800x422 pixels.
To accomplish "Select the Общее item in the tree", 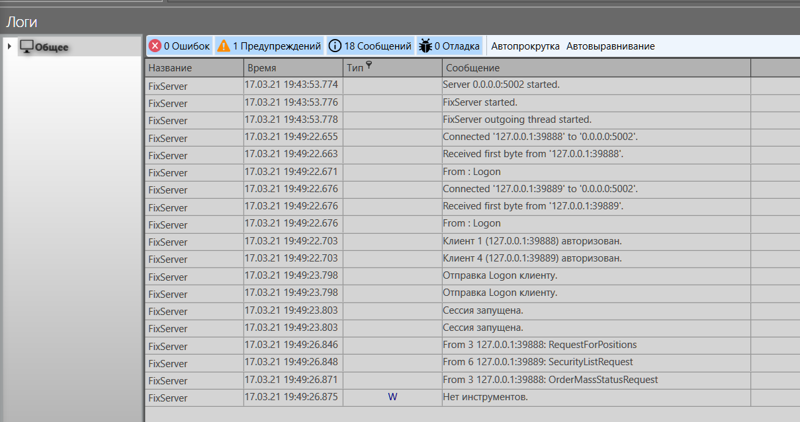I will [52, 47].
